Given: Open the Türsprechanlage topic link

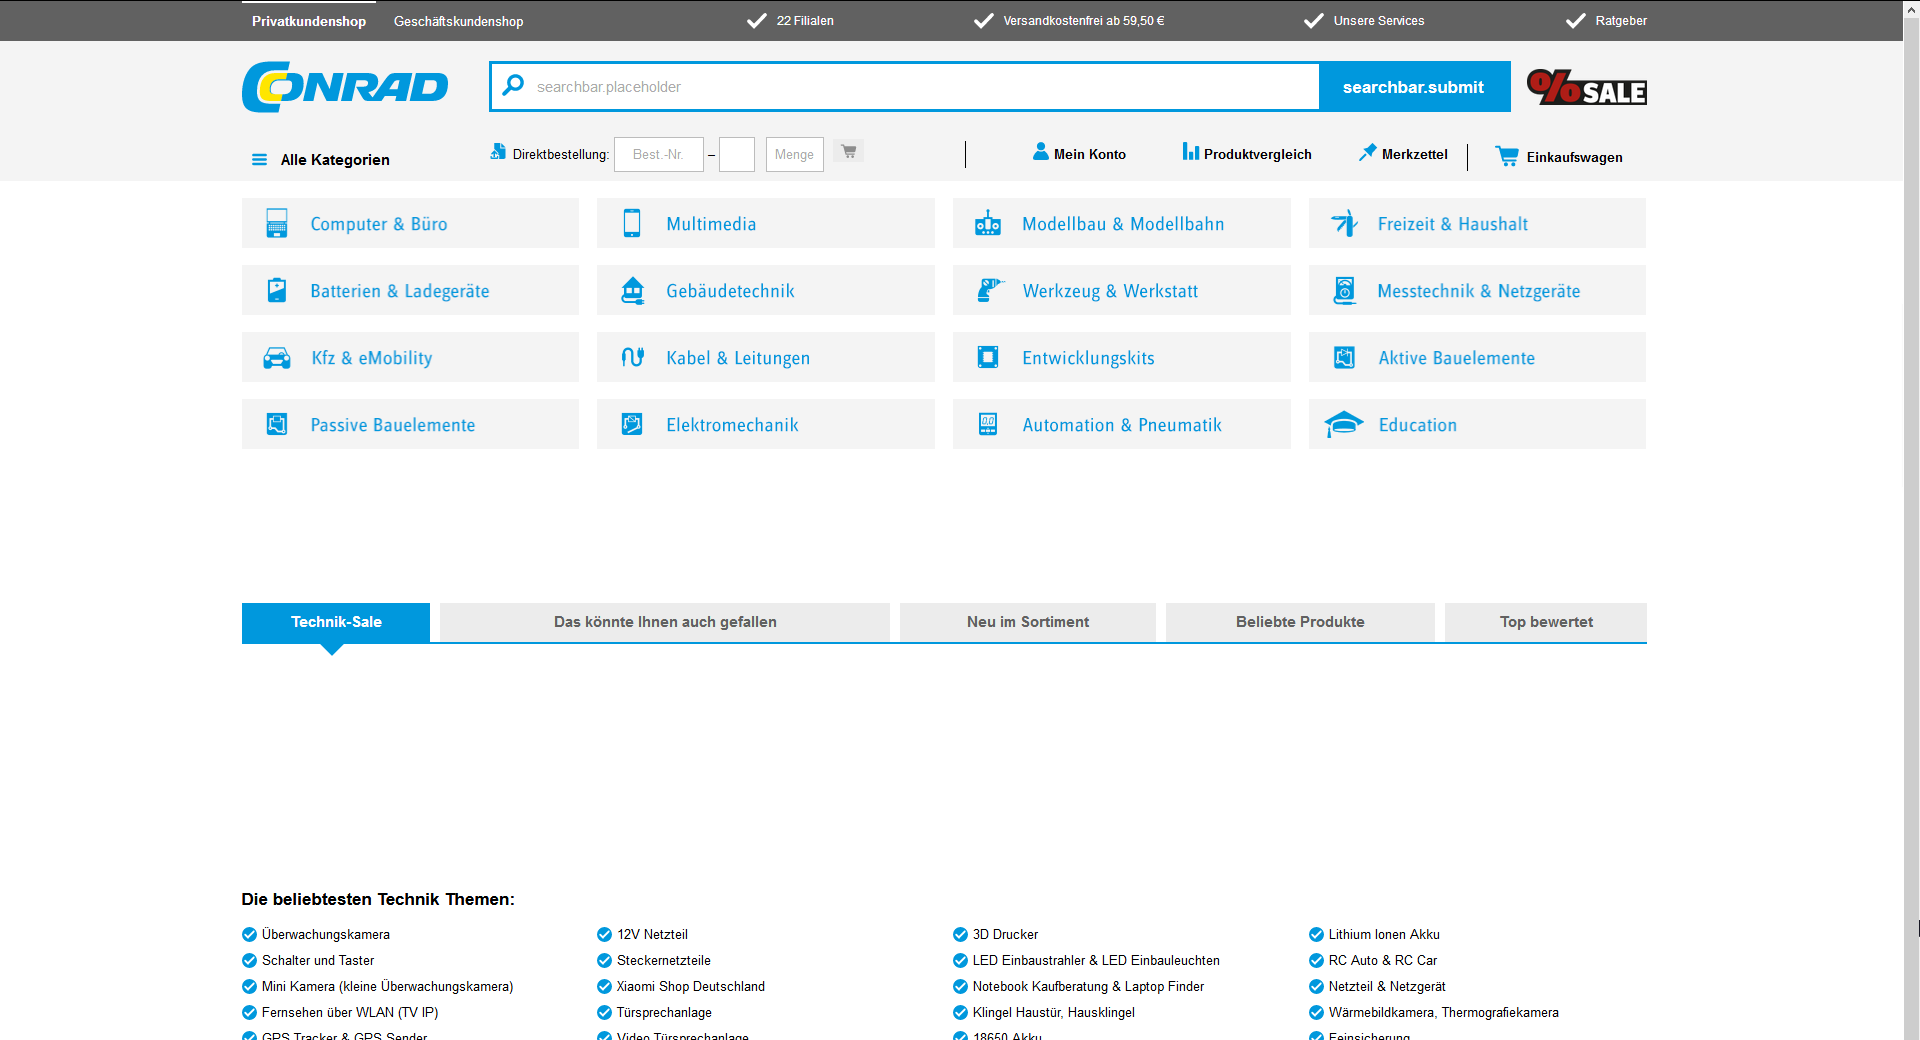Looking at the screenshot, I should click(x=664, y=1013).
